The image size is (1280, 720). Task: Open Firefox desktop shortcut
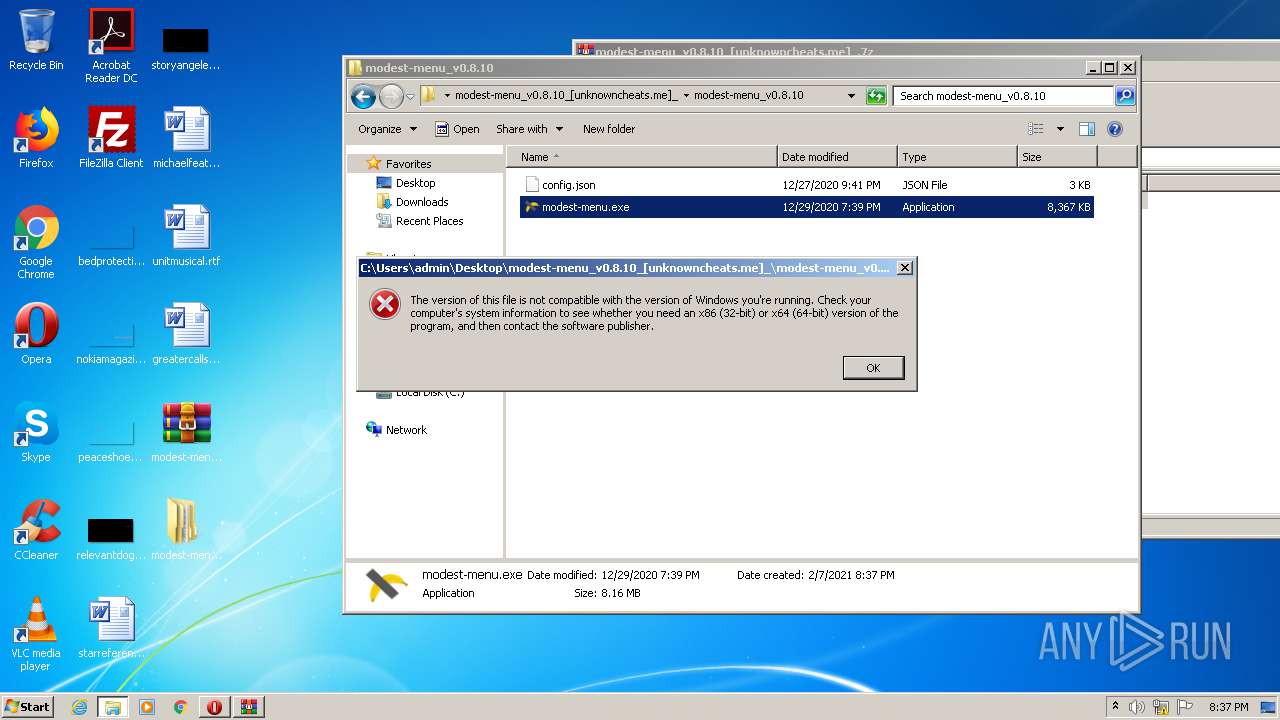(36, 138)
